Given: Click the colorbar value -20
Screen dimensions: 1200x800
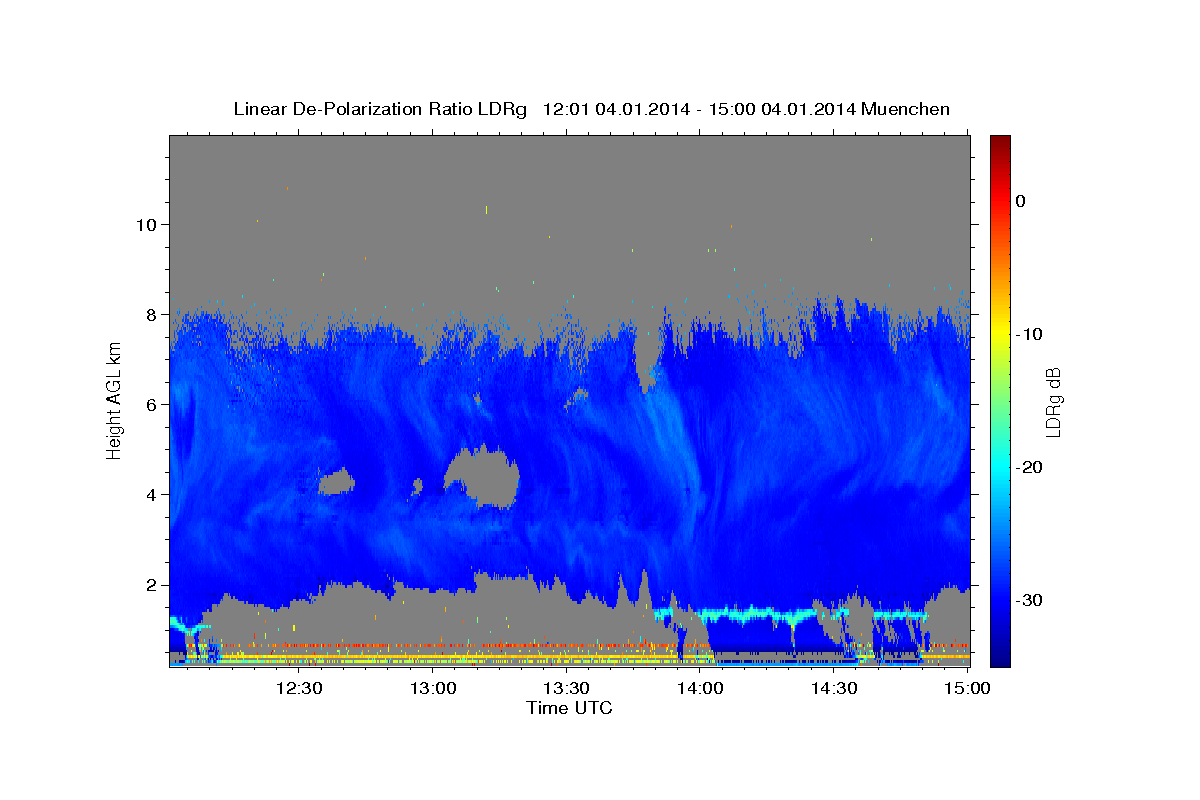Looking at the screenshot, I should tap(1029, 467).
